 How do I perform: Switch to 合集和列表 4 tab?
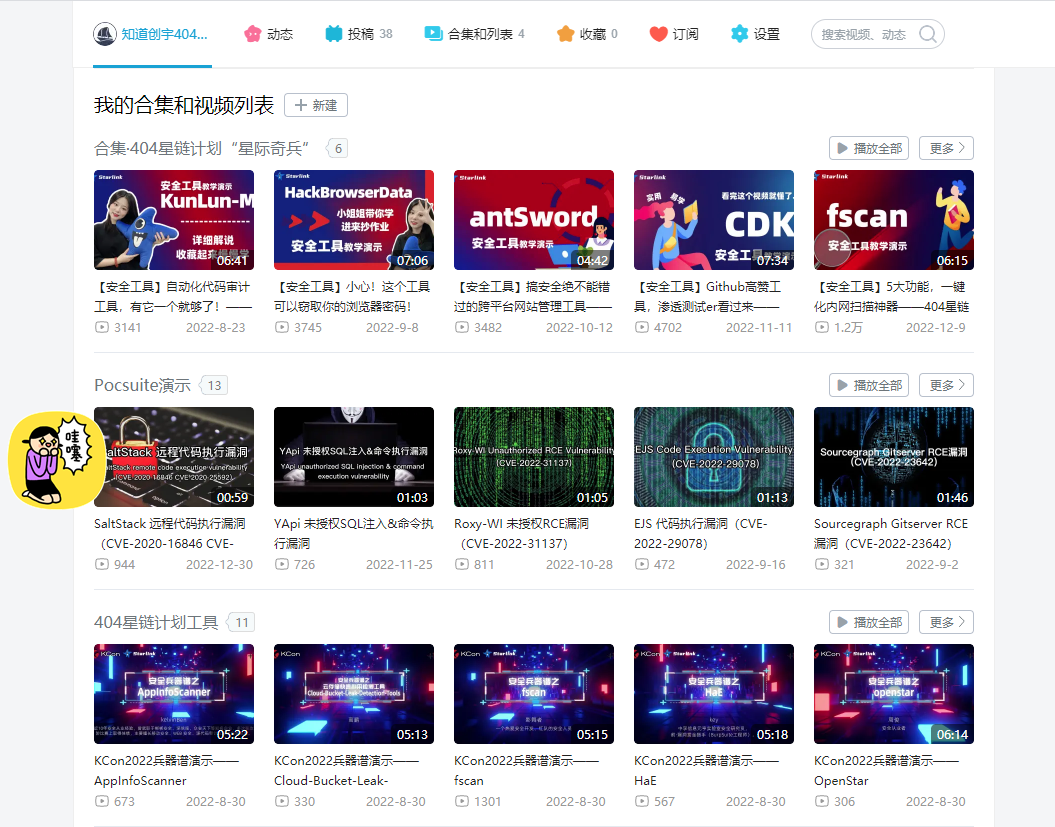[x=474, y=34]
